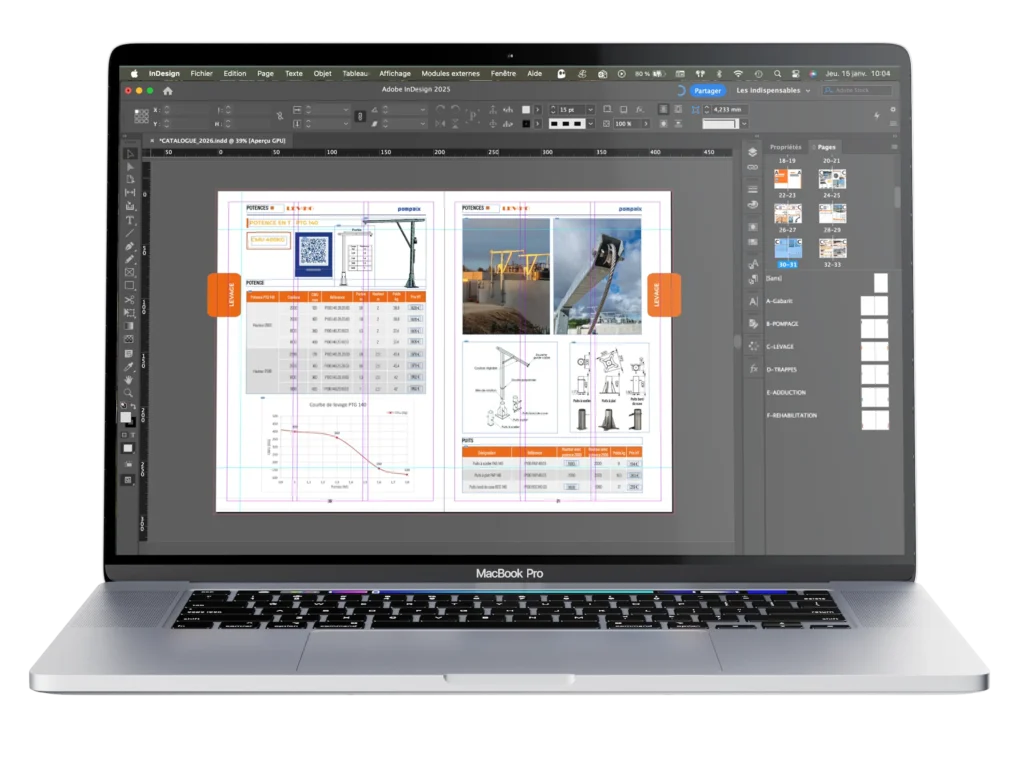Switch to the Propriétés panel tab
The image size is (1024, 768).
[785, 147]
